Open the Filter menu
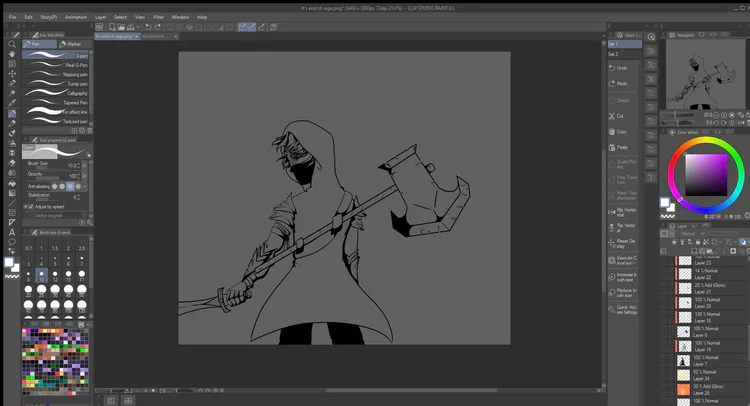 pos(158,17)
